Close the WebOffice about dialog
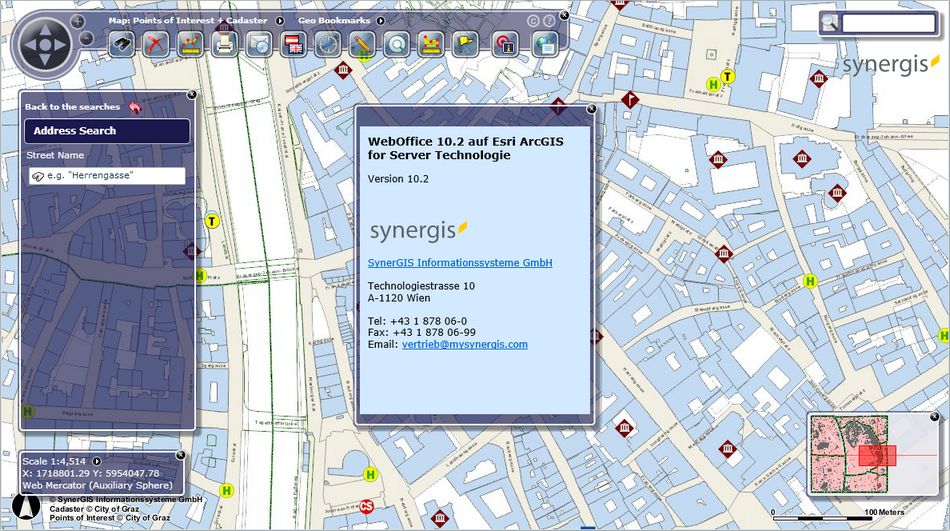This screenshot has width=950, height=531. pyautogui.click(x=591, y=109)
